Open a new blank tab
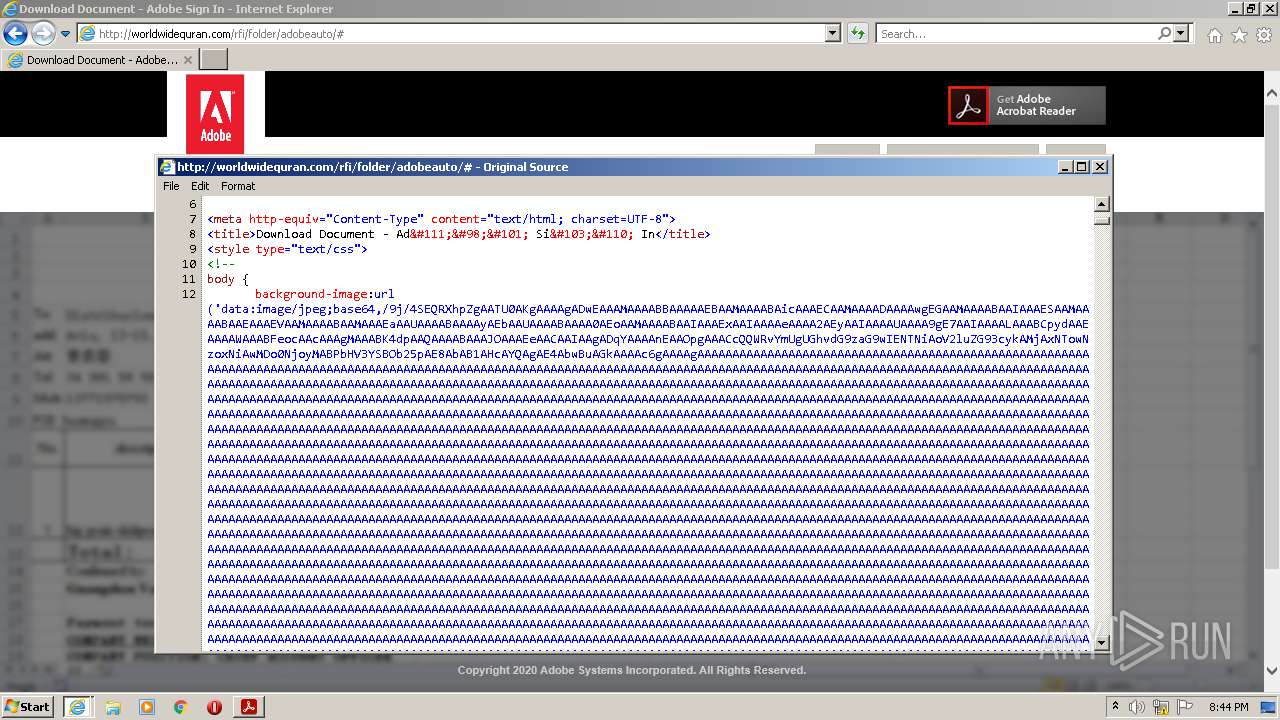Screen dimensions: 1280x720 point(214,60)
